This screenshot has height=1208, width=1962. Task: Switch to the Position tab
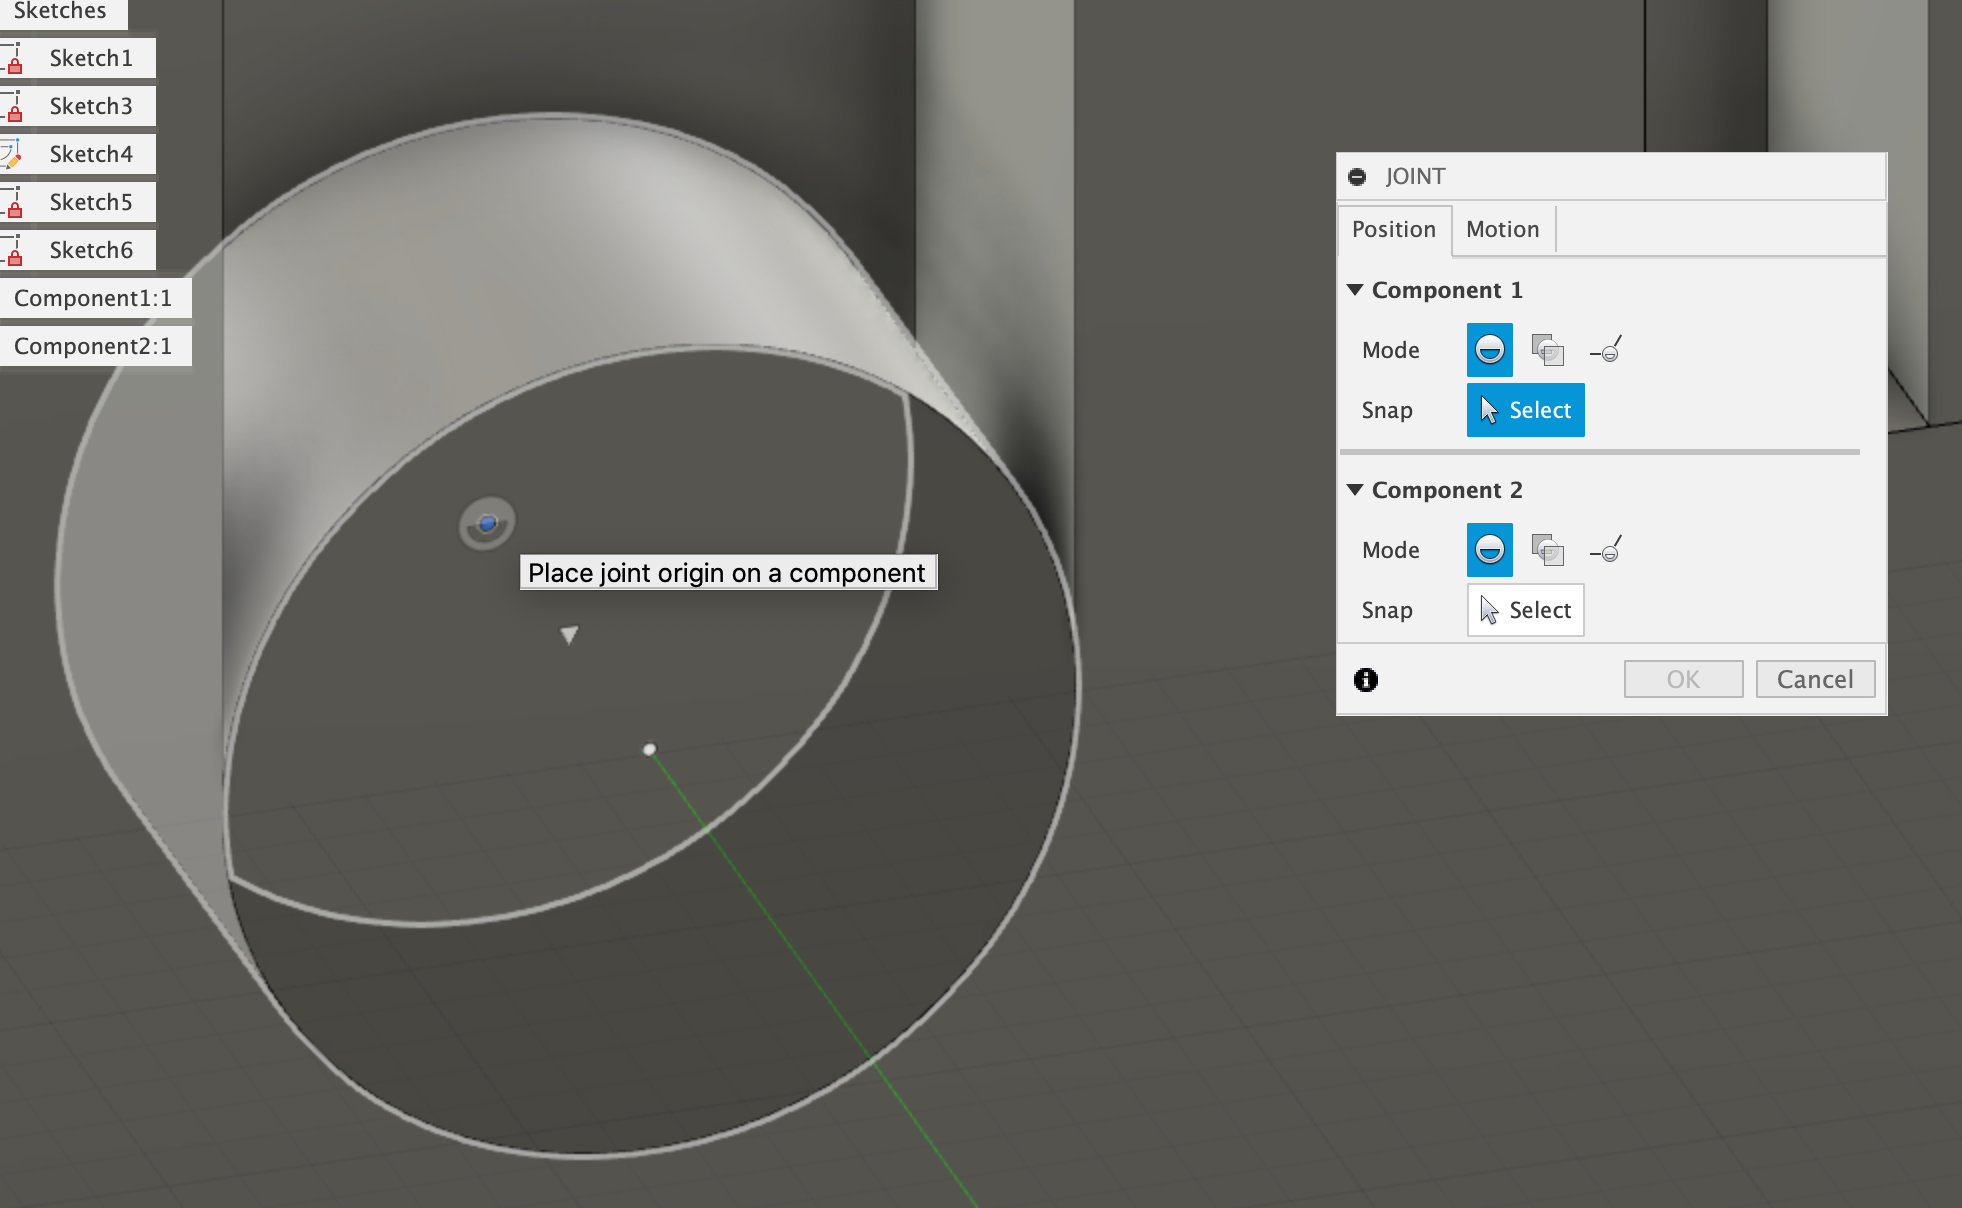(x=1394, y=230)
